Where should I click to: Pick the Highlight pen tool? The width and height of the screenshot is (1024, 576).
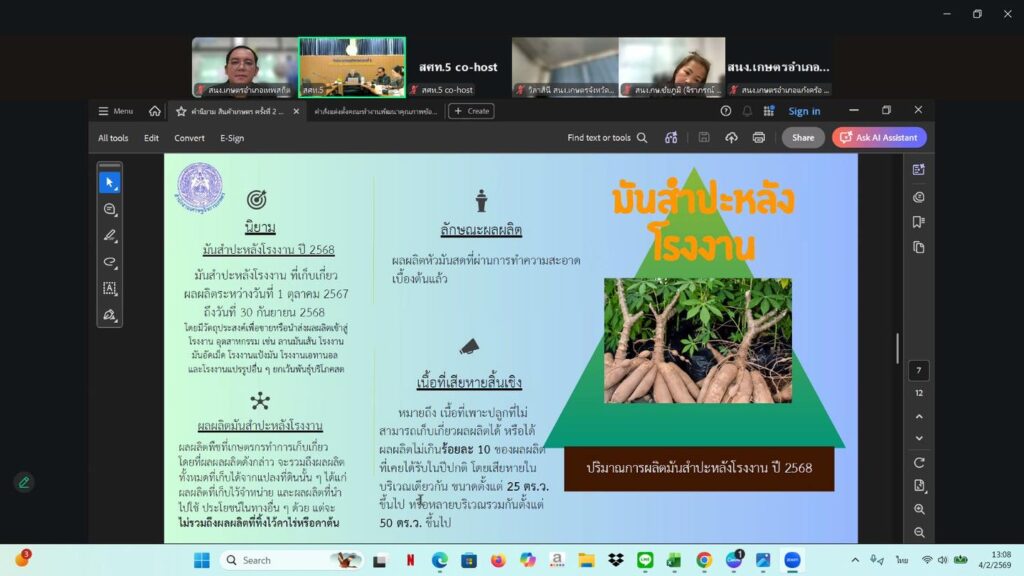coord(110,235)
